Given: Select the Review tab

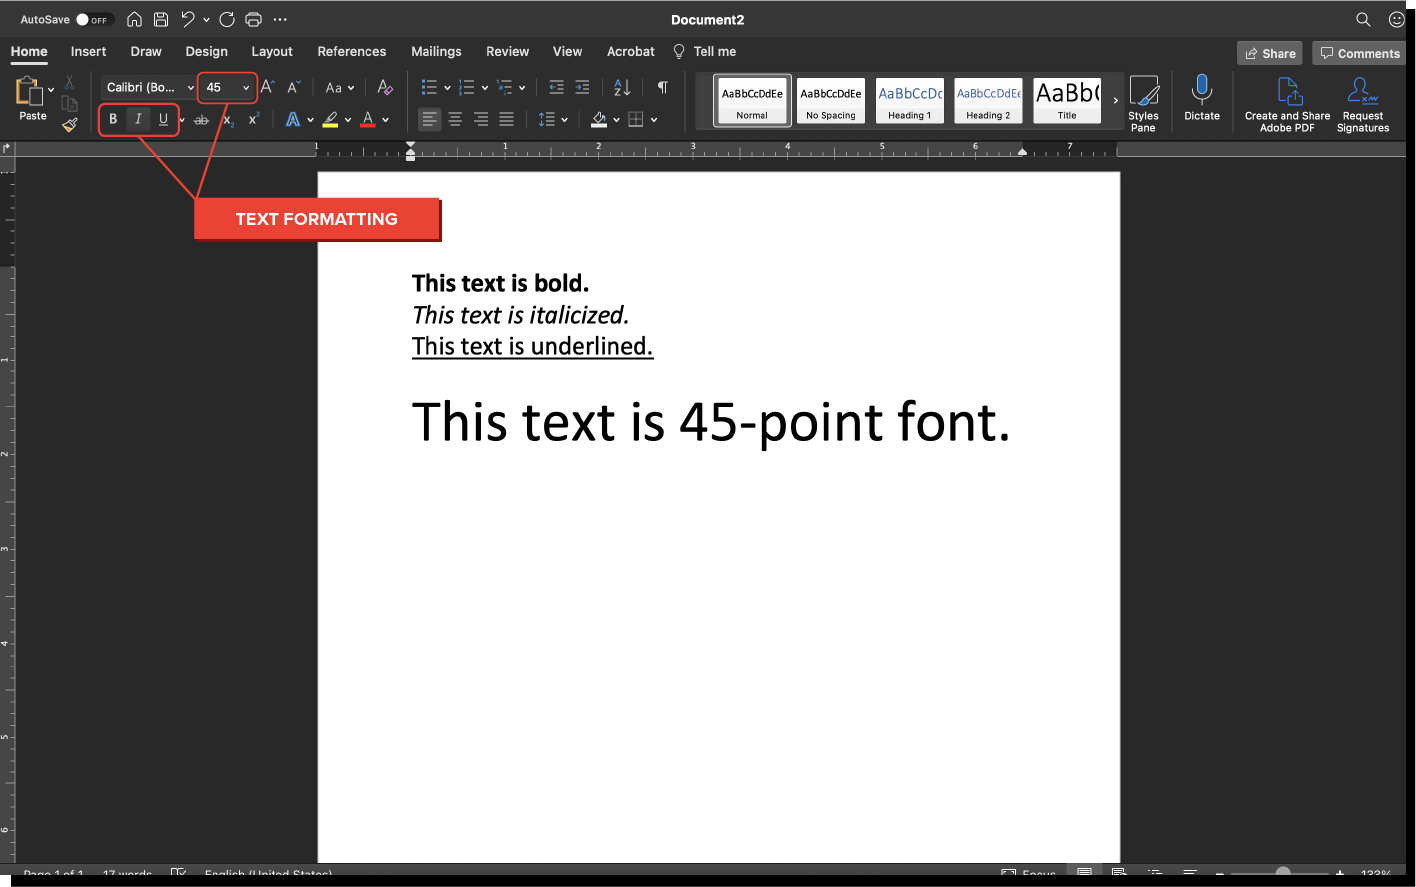Looking at the screenshot, I should tap(508, 52).
